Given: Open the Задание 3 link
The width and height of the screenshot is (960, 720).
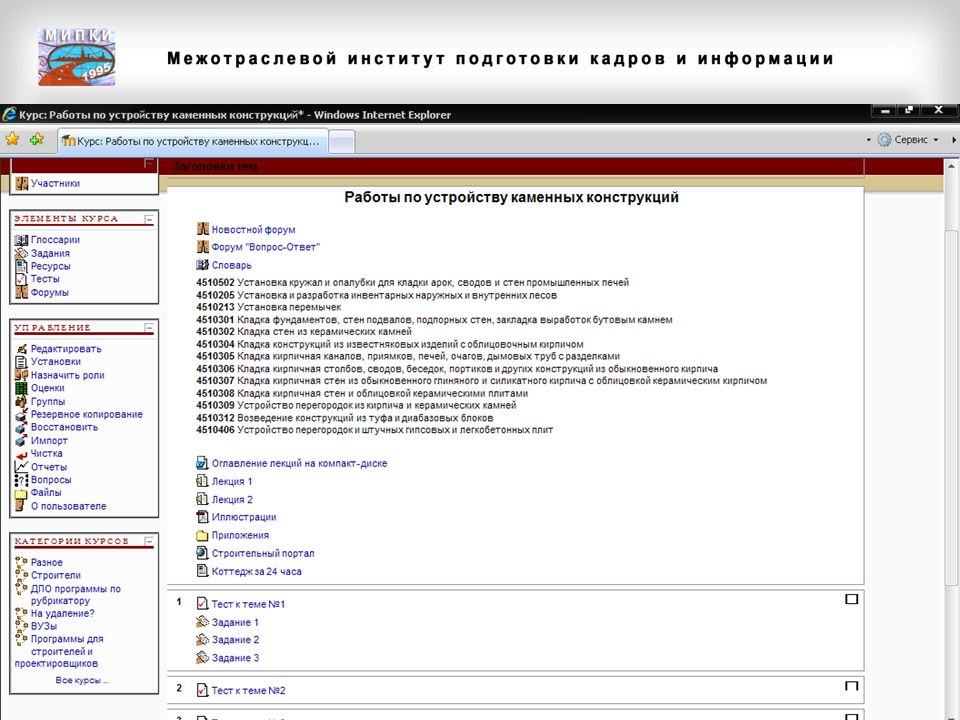Looking at the screenshot, I should (235, 658).
